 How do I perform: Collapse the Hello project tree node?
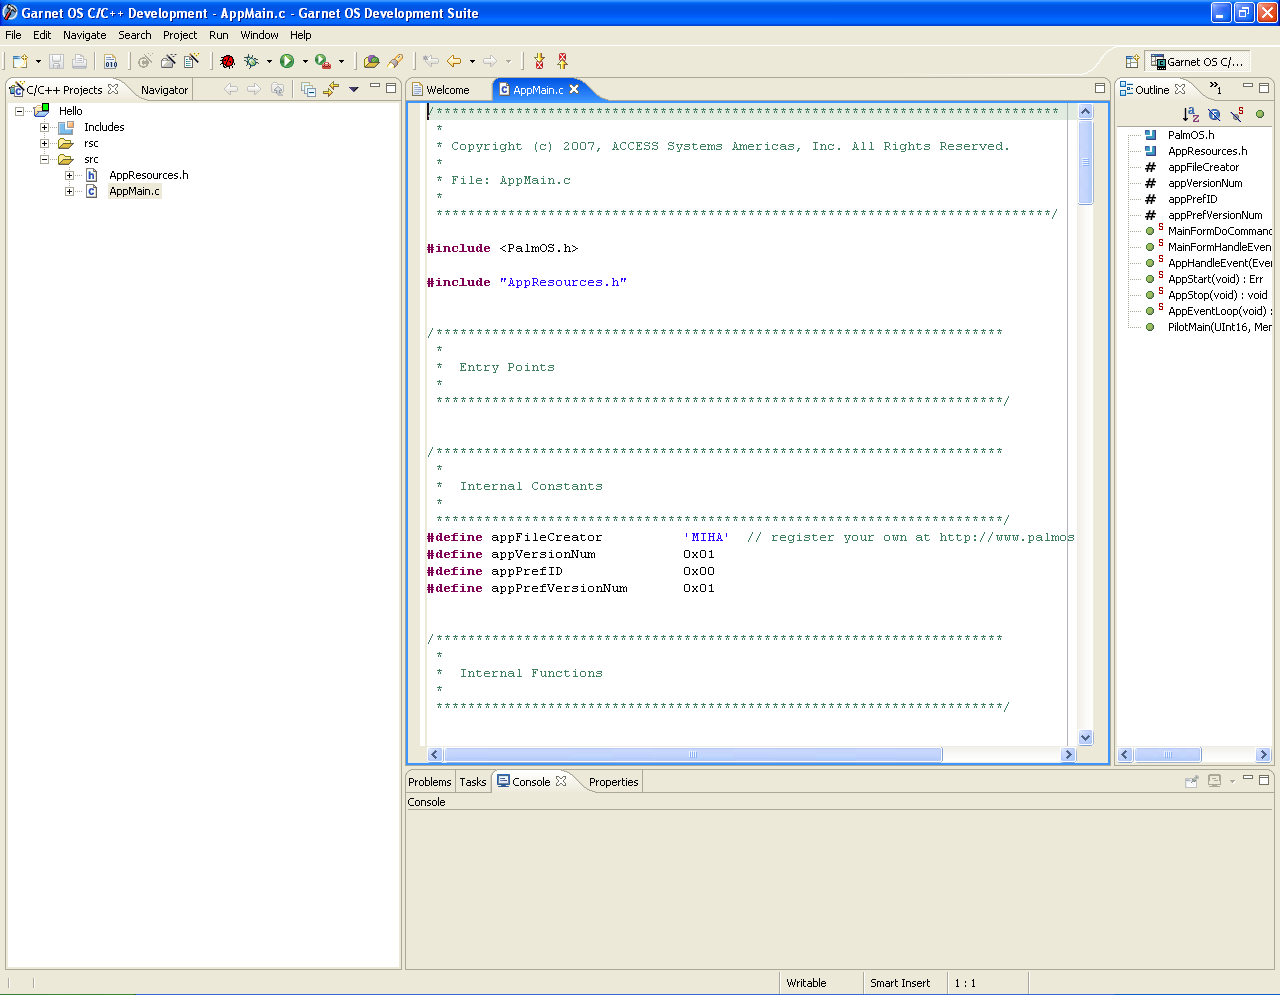coord(20,111)
